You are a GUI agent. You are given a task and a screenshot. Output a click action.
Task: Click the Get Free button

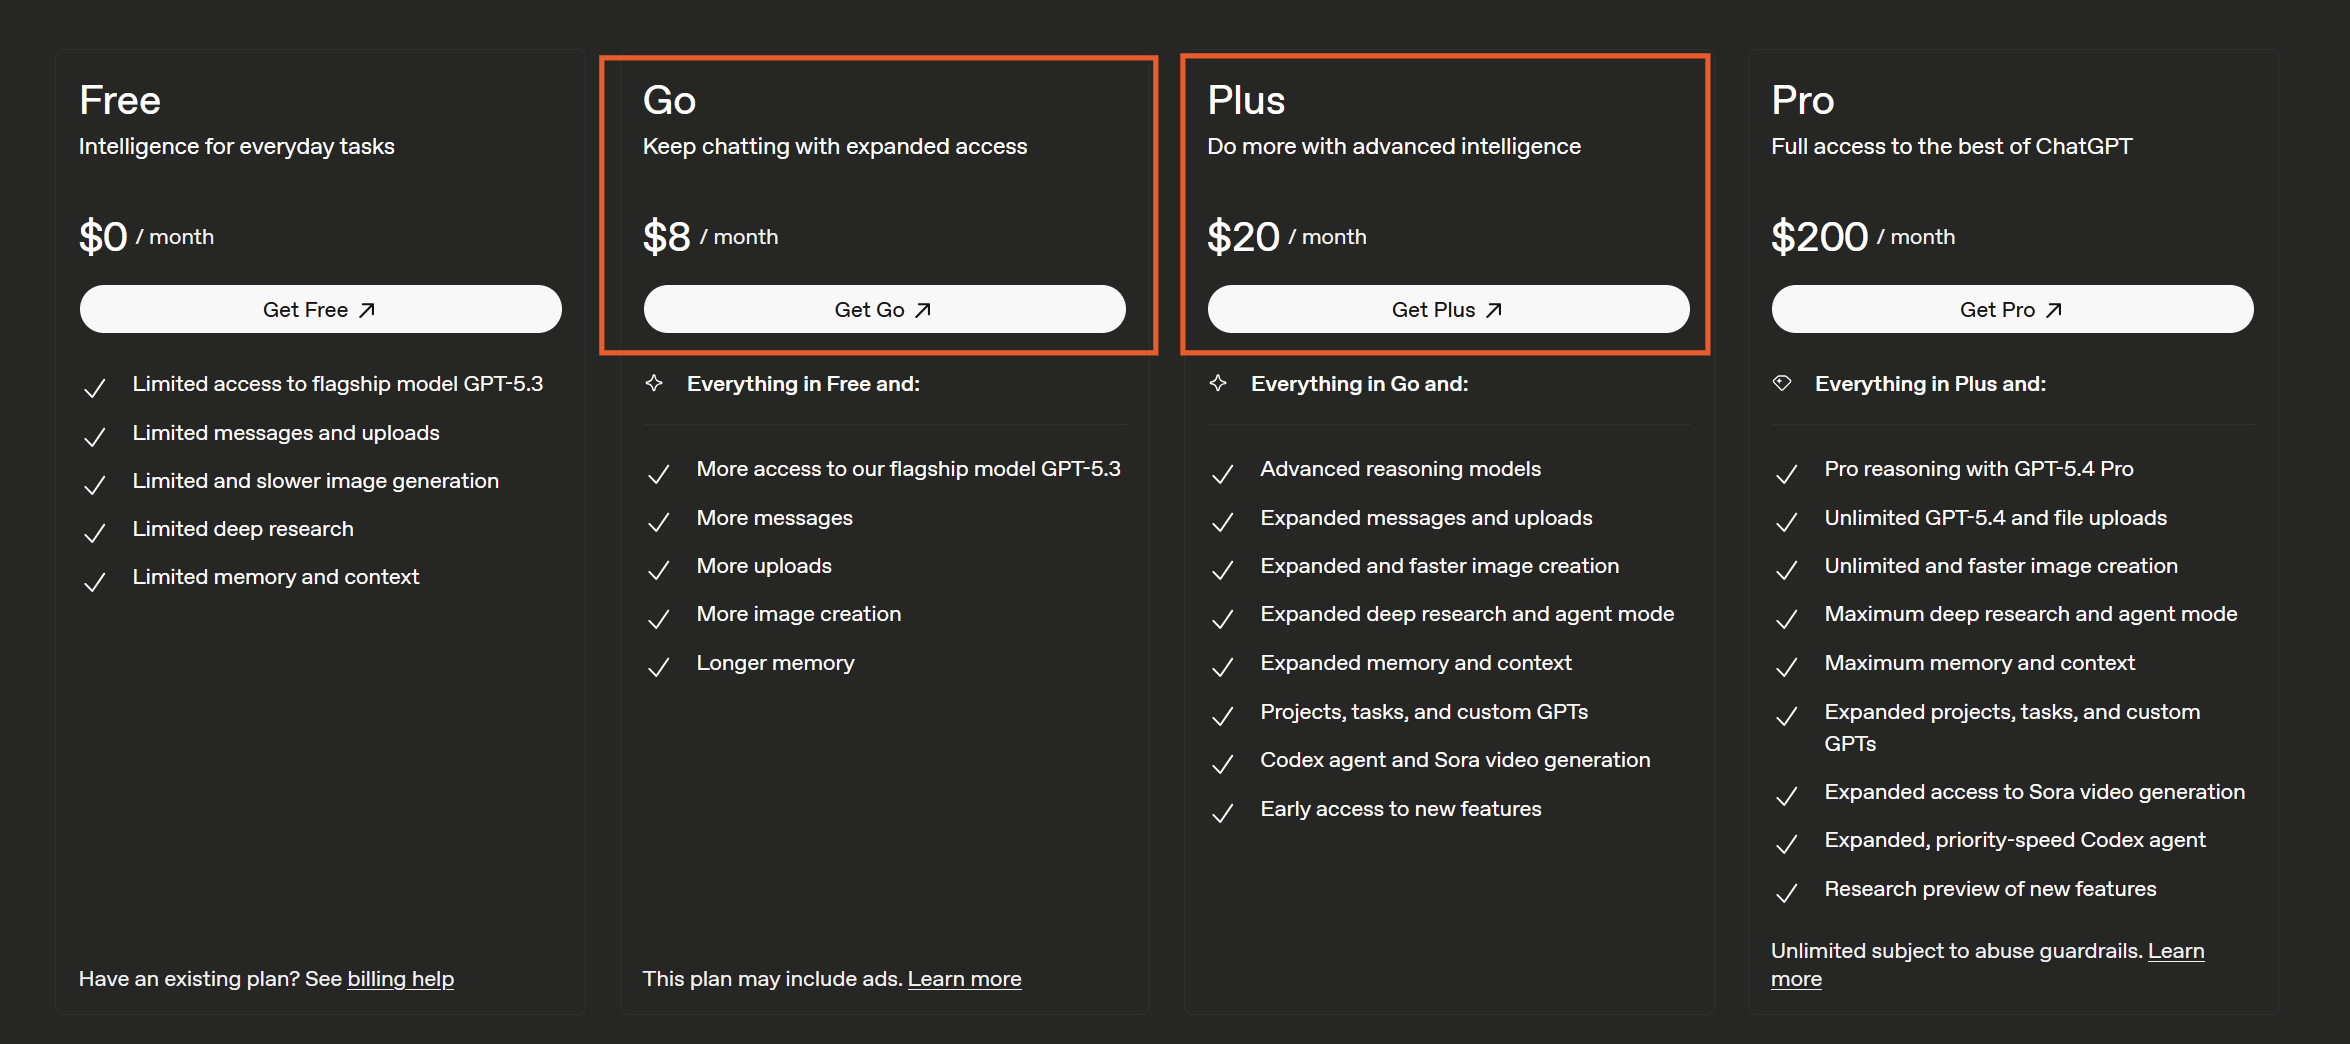pyautogui.click(x=320, y=310)
